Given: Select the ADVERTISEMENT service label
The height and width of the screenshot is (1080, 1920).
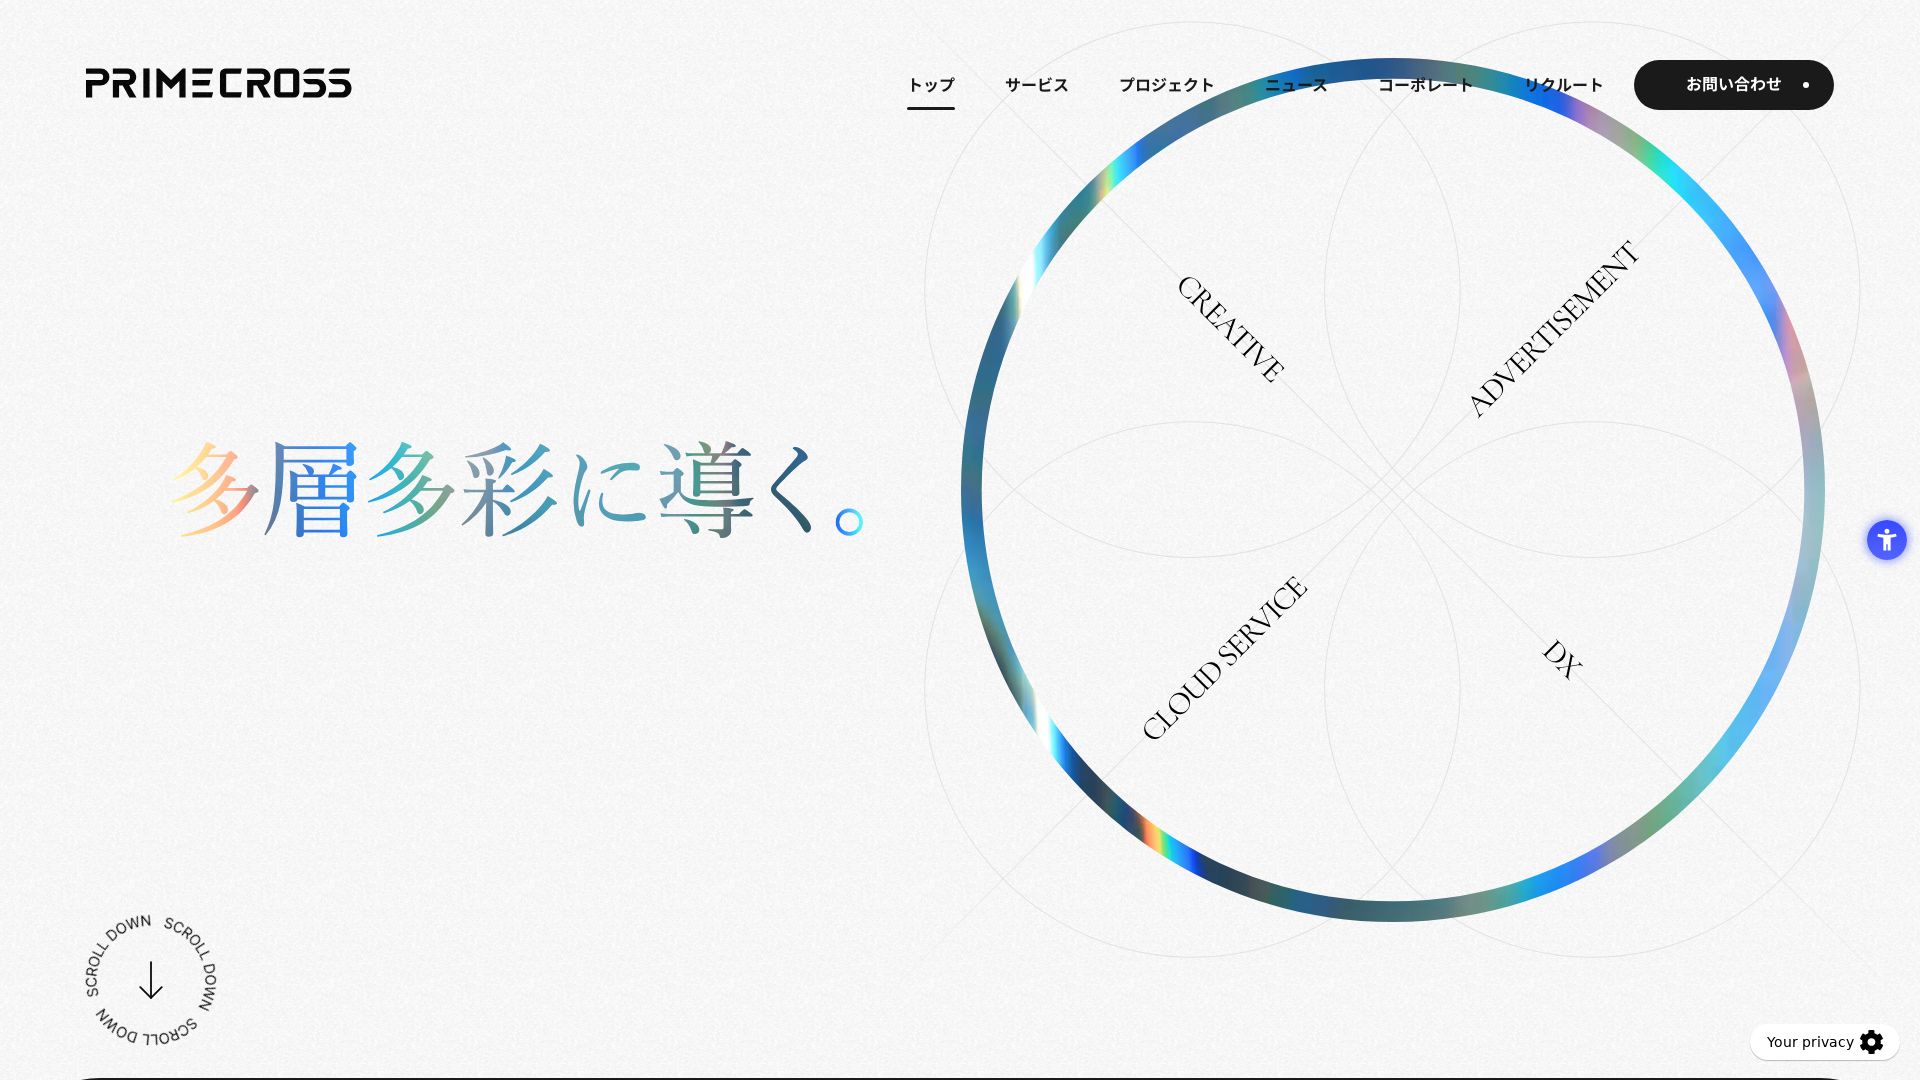Looking at the screenshot, I should click(x=1552, y=328).
